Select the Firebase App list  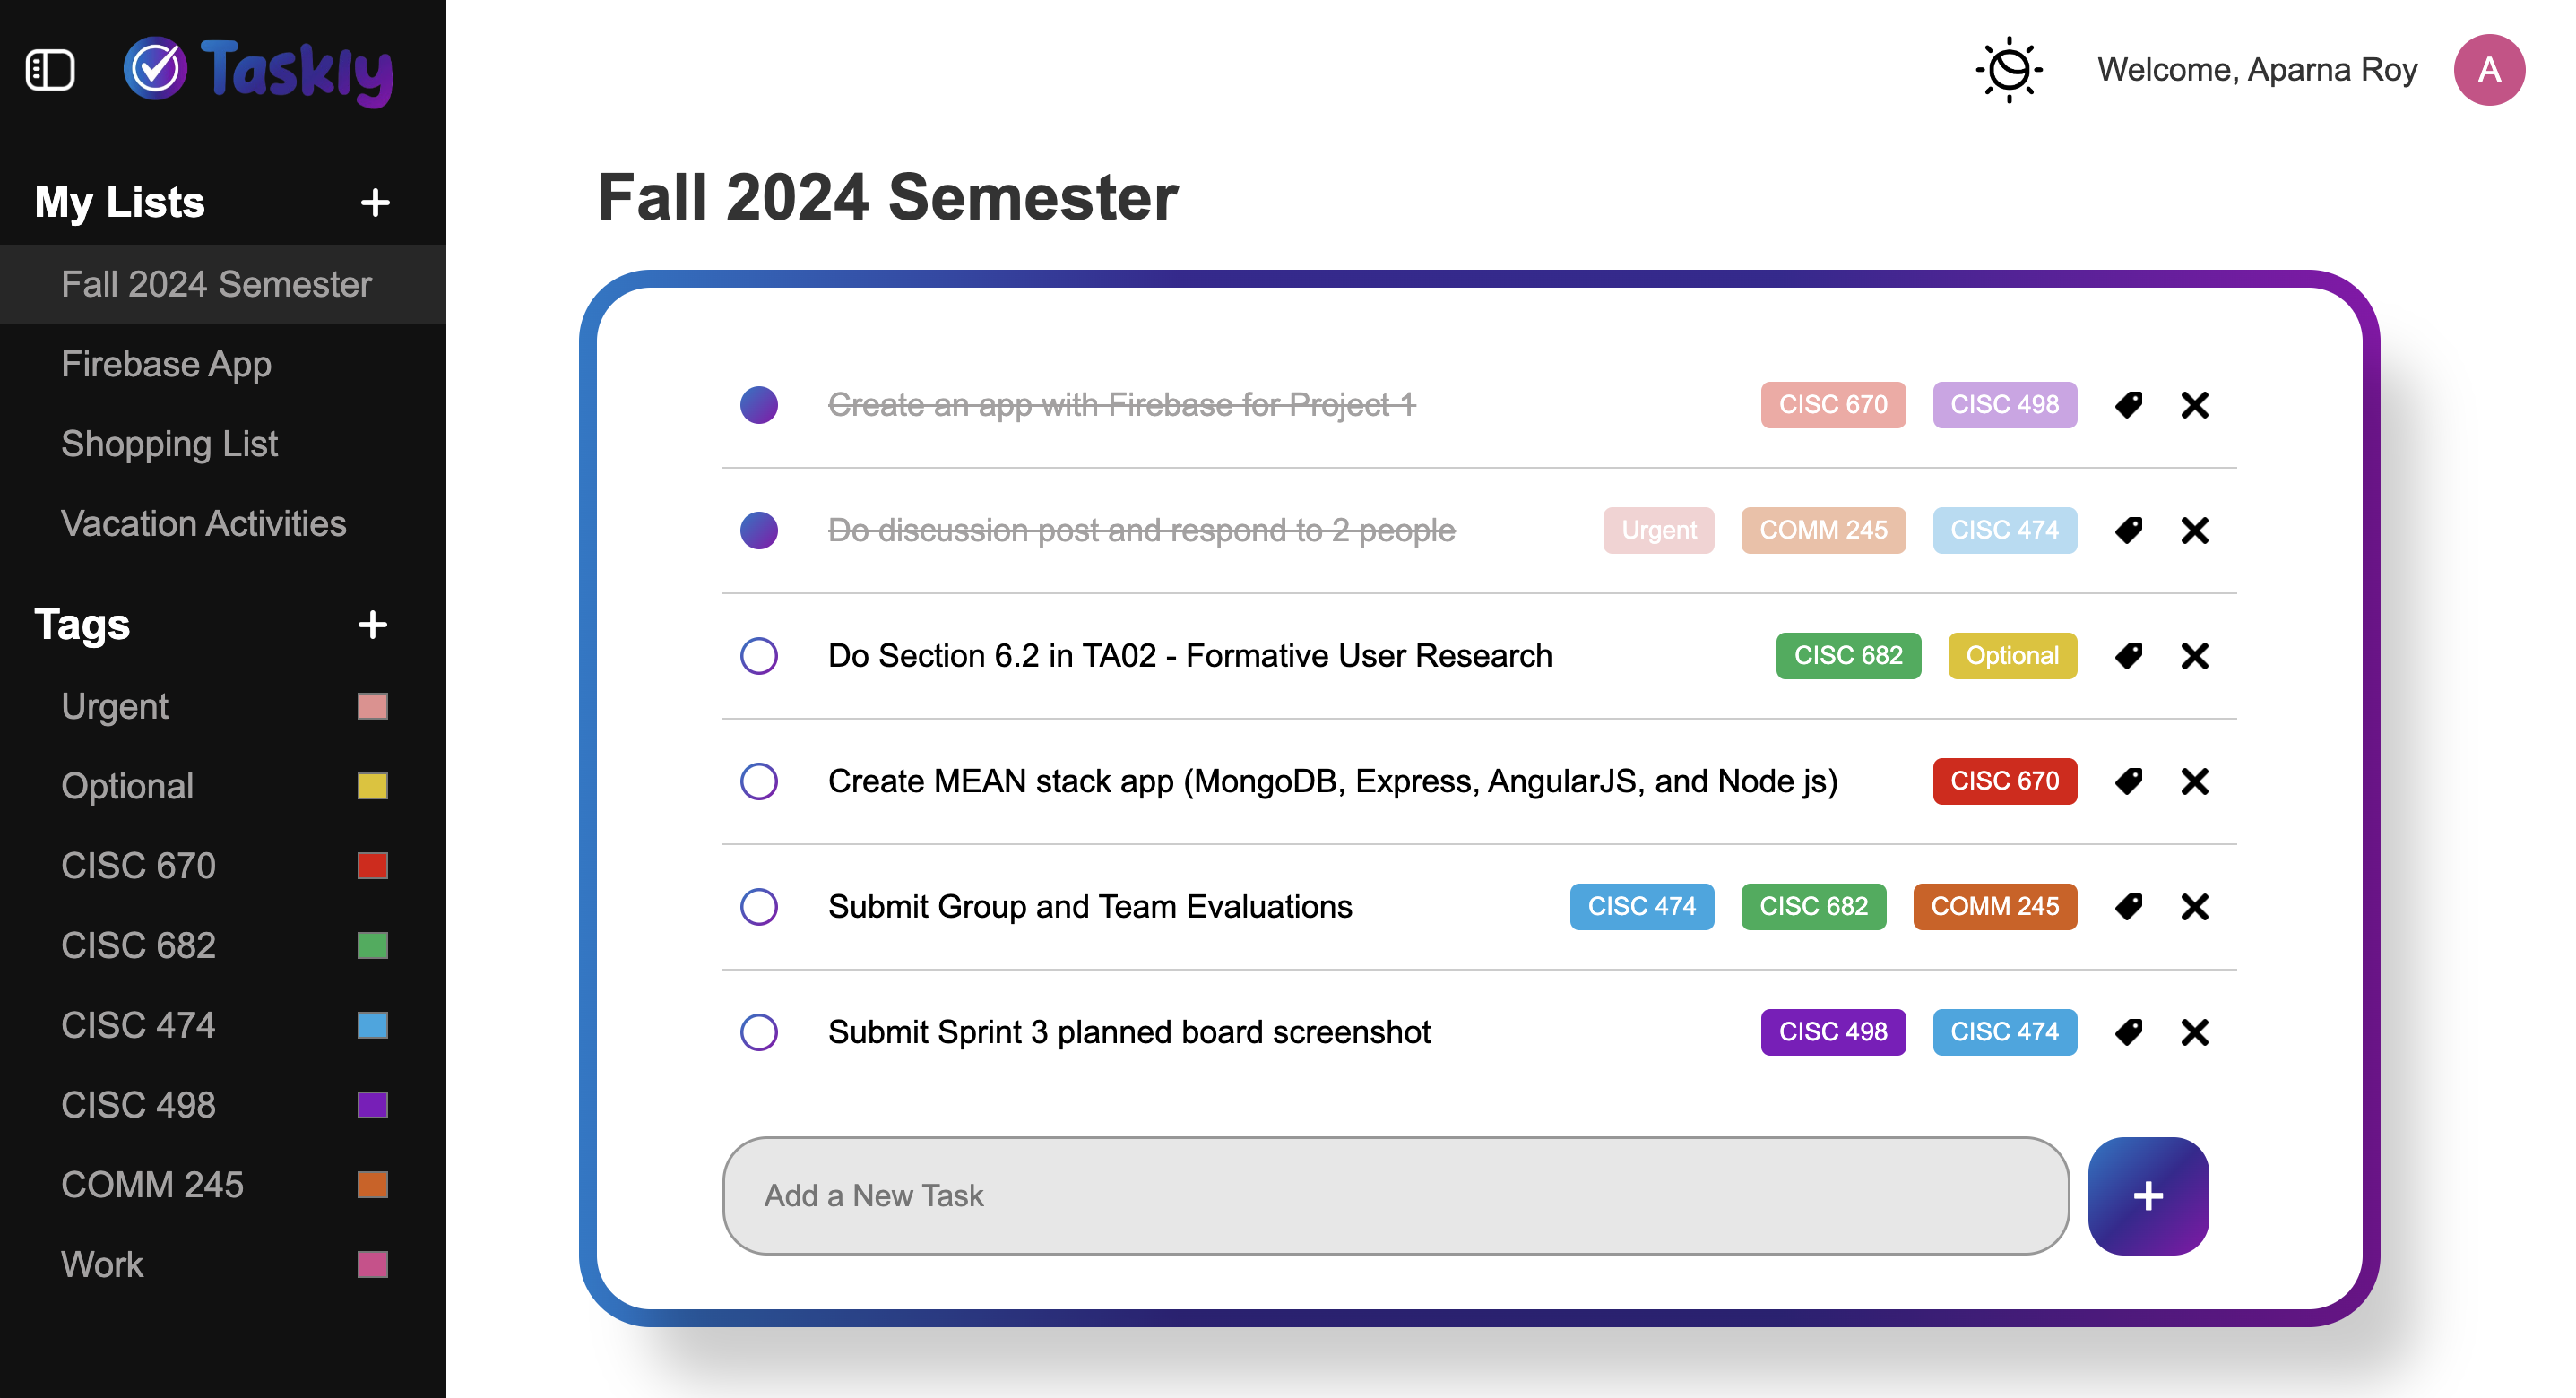point(167,364)
